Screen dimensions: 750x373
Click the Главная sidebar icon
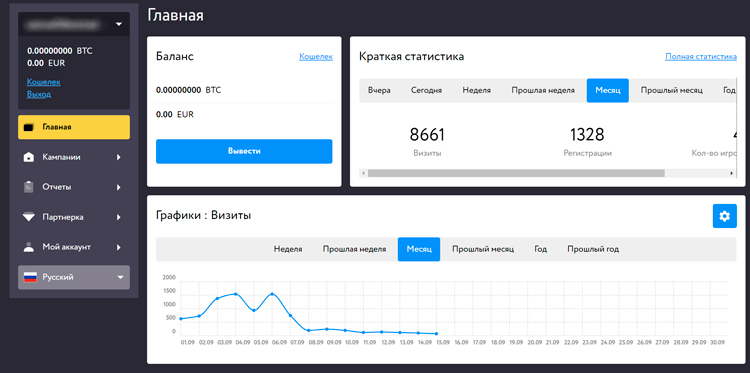pos(29,127)
